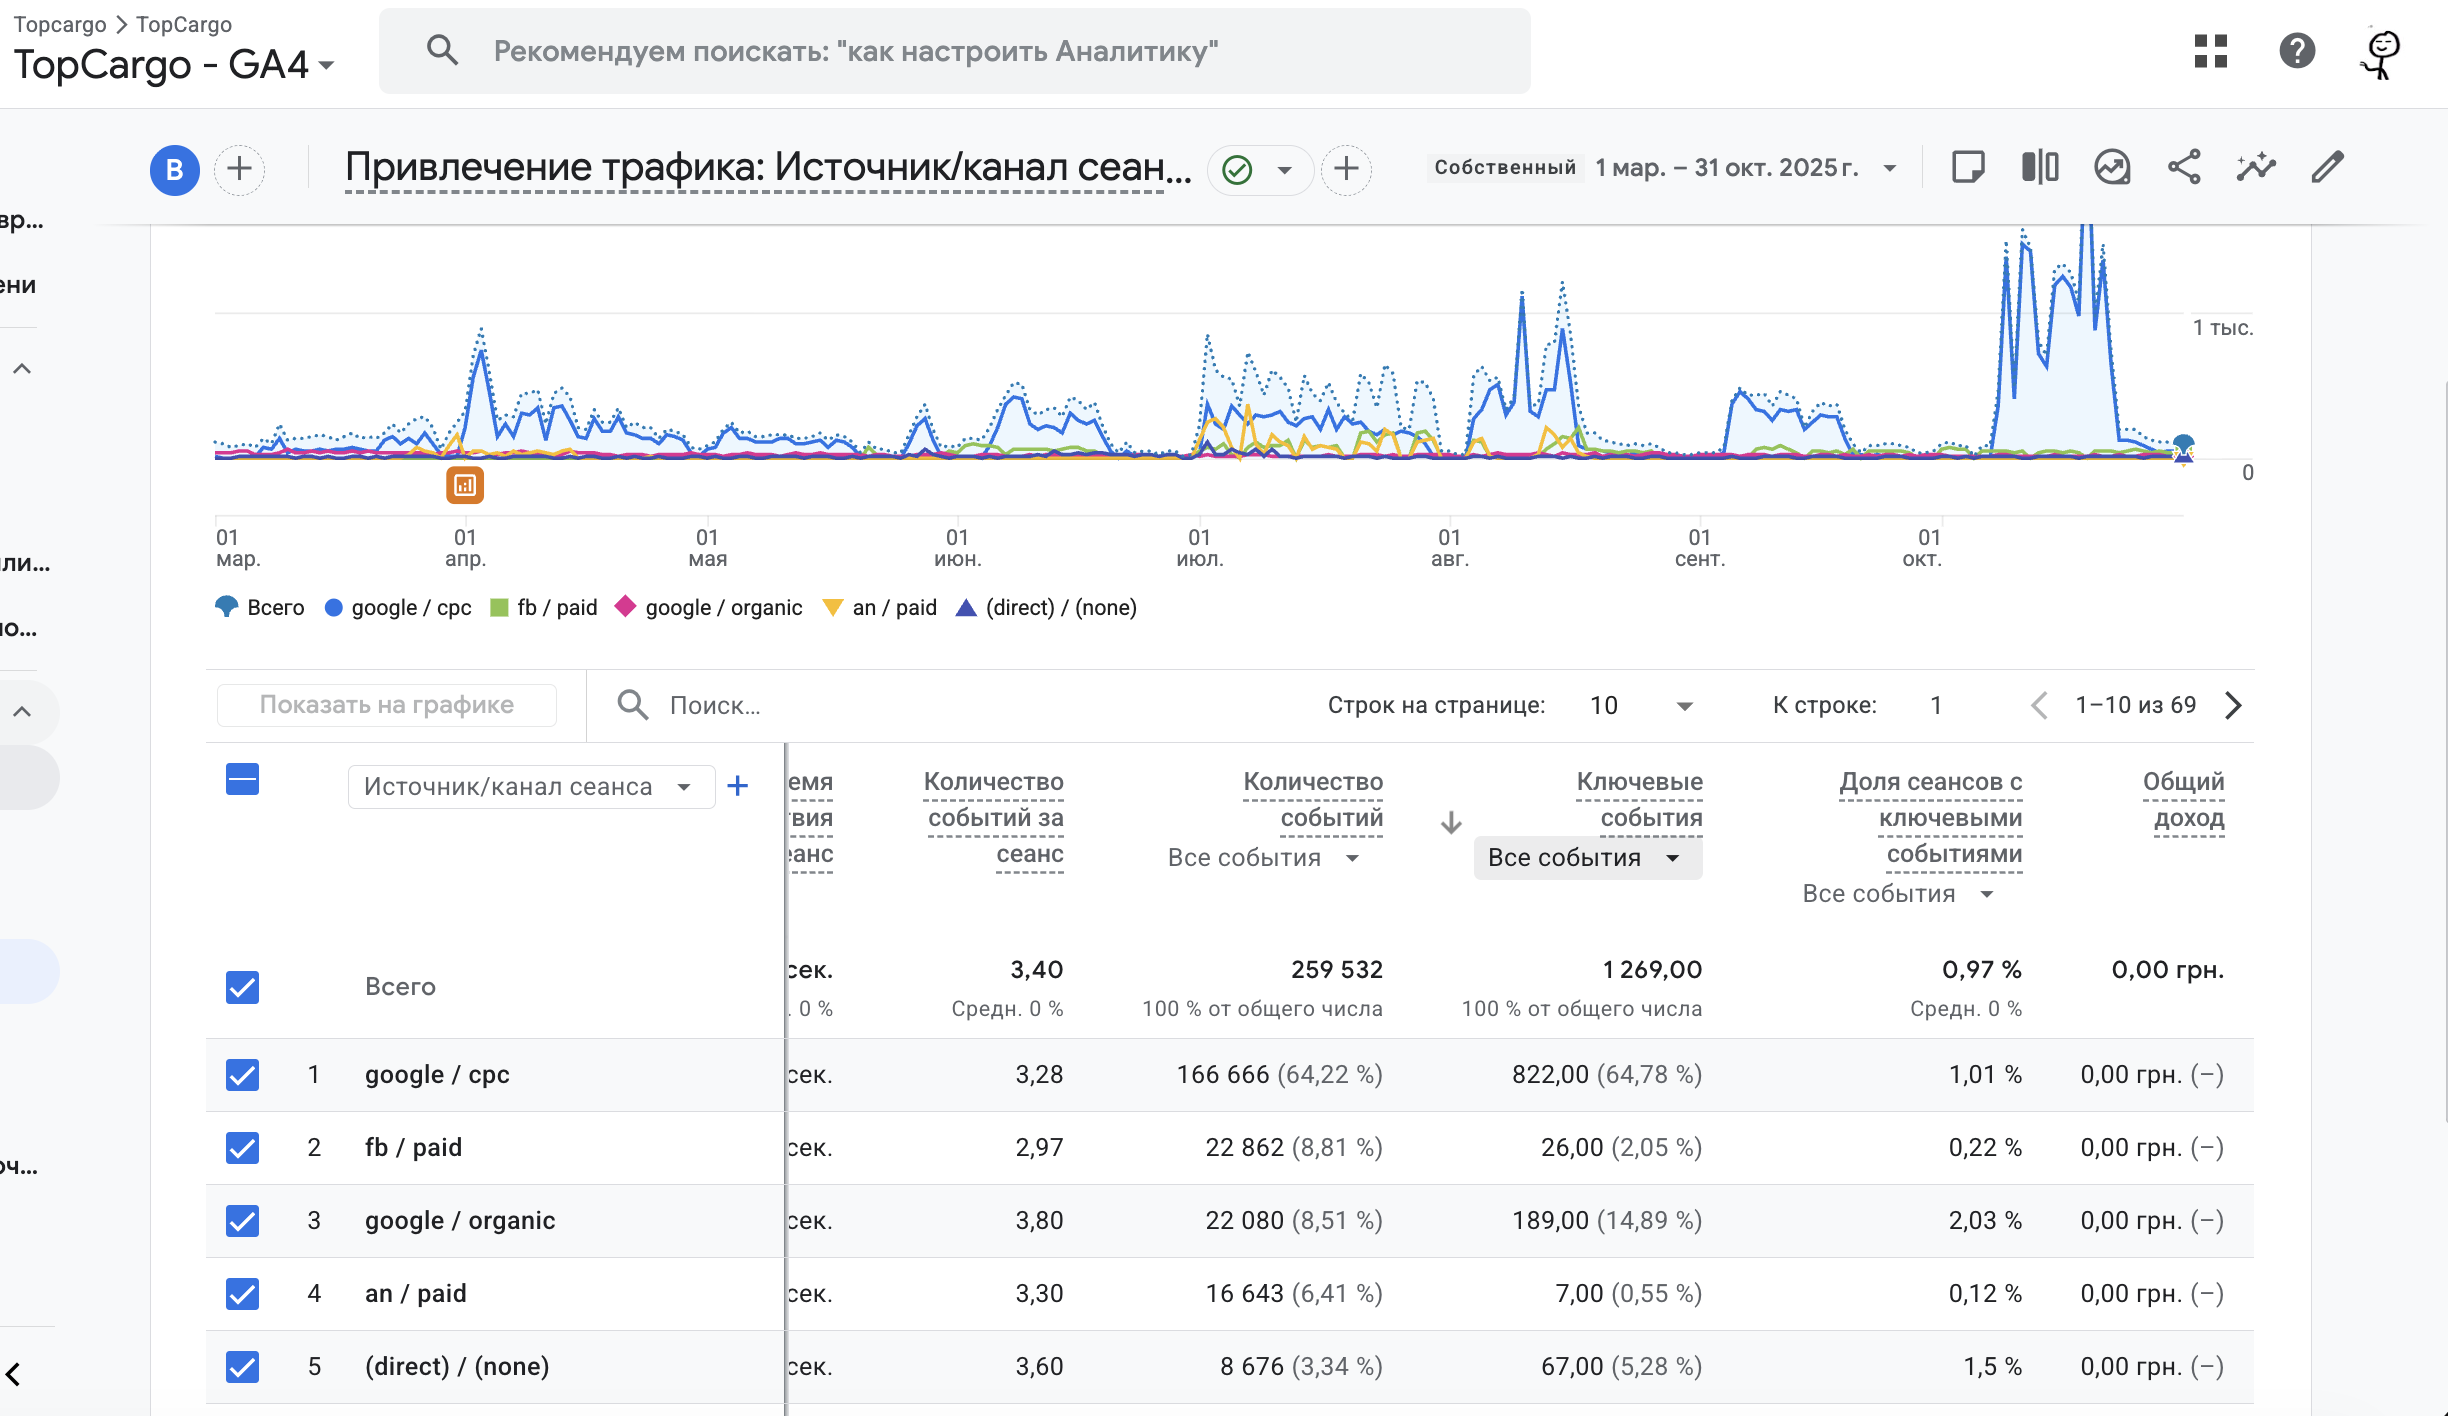The image size is (2448, 1416).
Task: Open the Источник/канал сеанса dimension dropdown
Action: click(531, 787)
